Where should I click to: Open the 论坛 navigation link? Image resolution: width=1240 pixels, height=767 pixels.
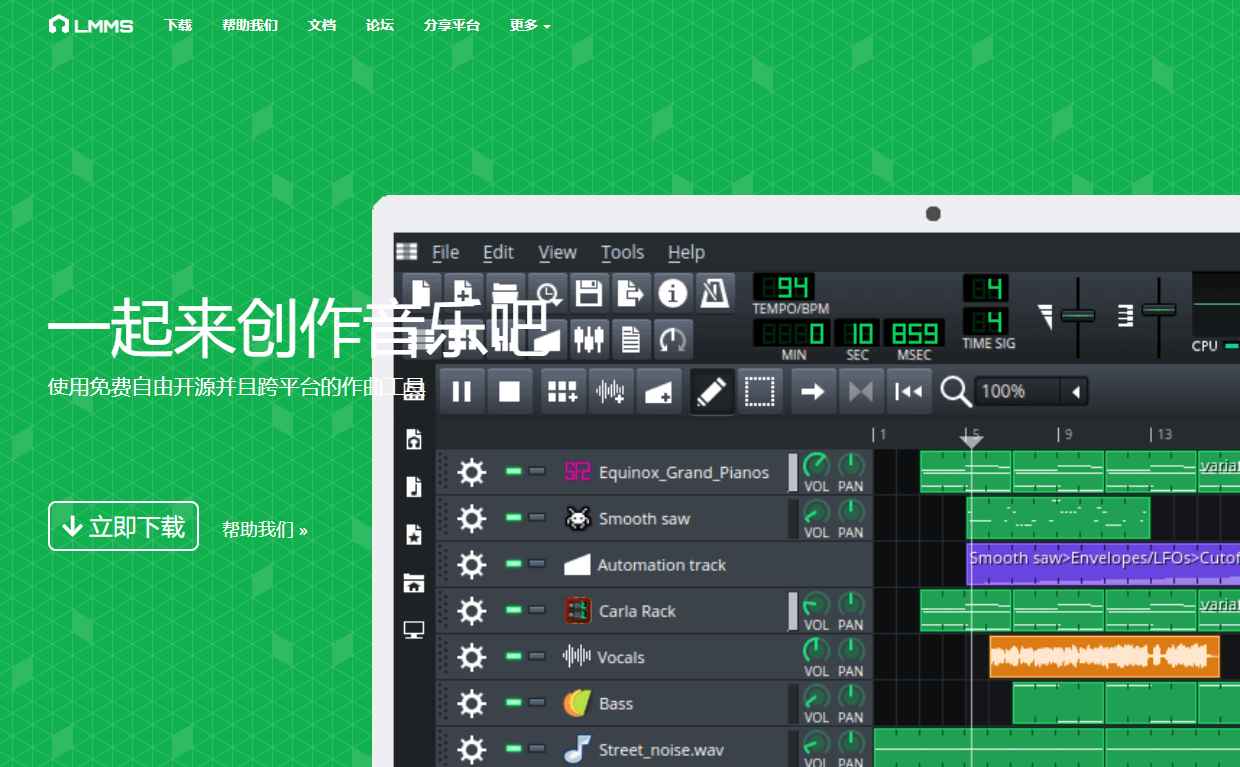click(380, 25)
